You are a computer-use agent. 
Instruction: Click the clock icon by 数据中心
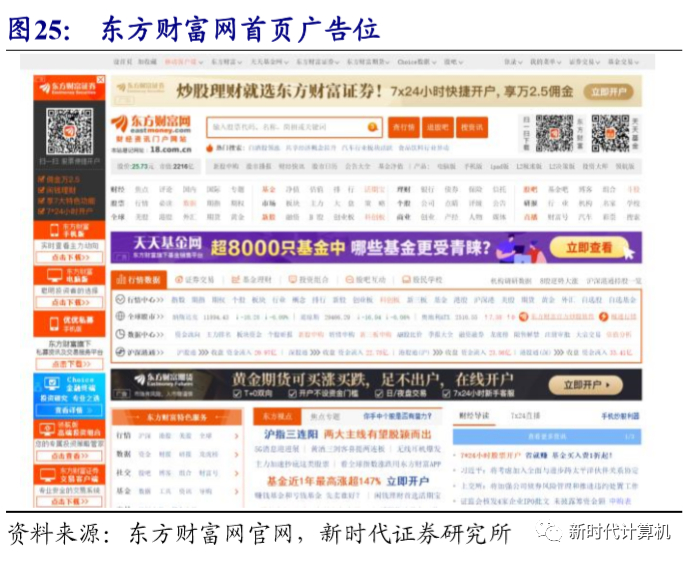click(120, 334)
